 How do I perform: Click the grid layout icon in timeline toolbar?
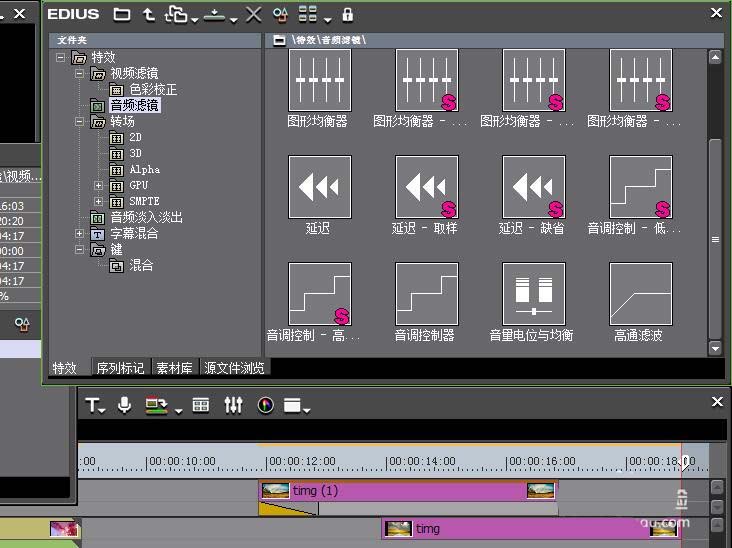(x=201, y=405)
